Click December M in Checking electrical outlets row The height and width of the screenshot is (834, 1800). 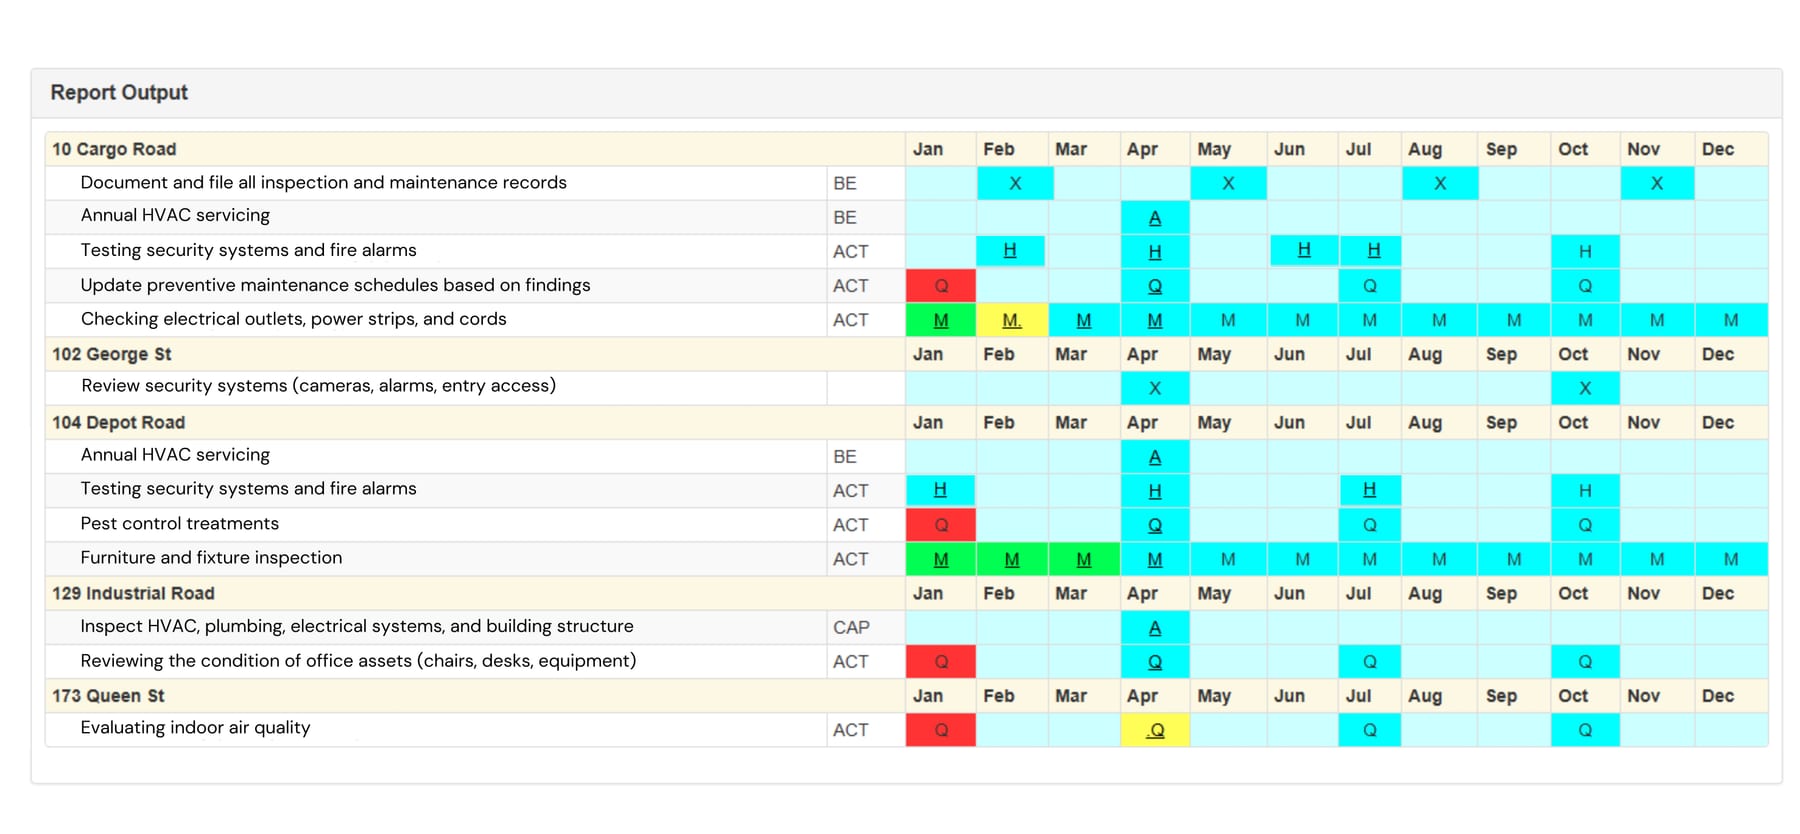1731,320
